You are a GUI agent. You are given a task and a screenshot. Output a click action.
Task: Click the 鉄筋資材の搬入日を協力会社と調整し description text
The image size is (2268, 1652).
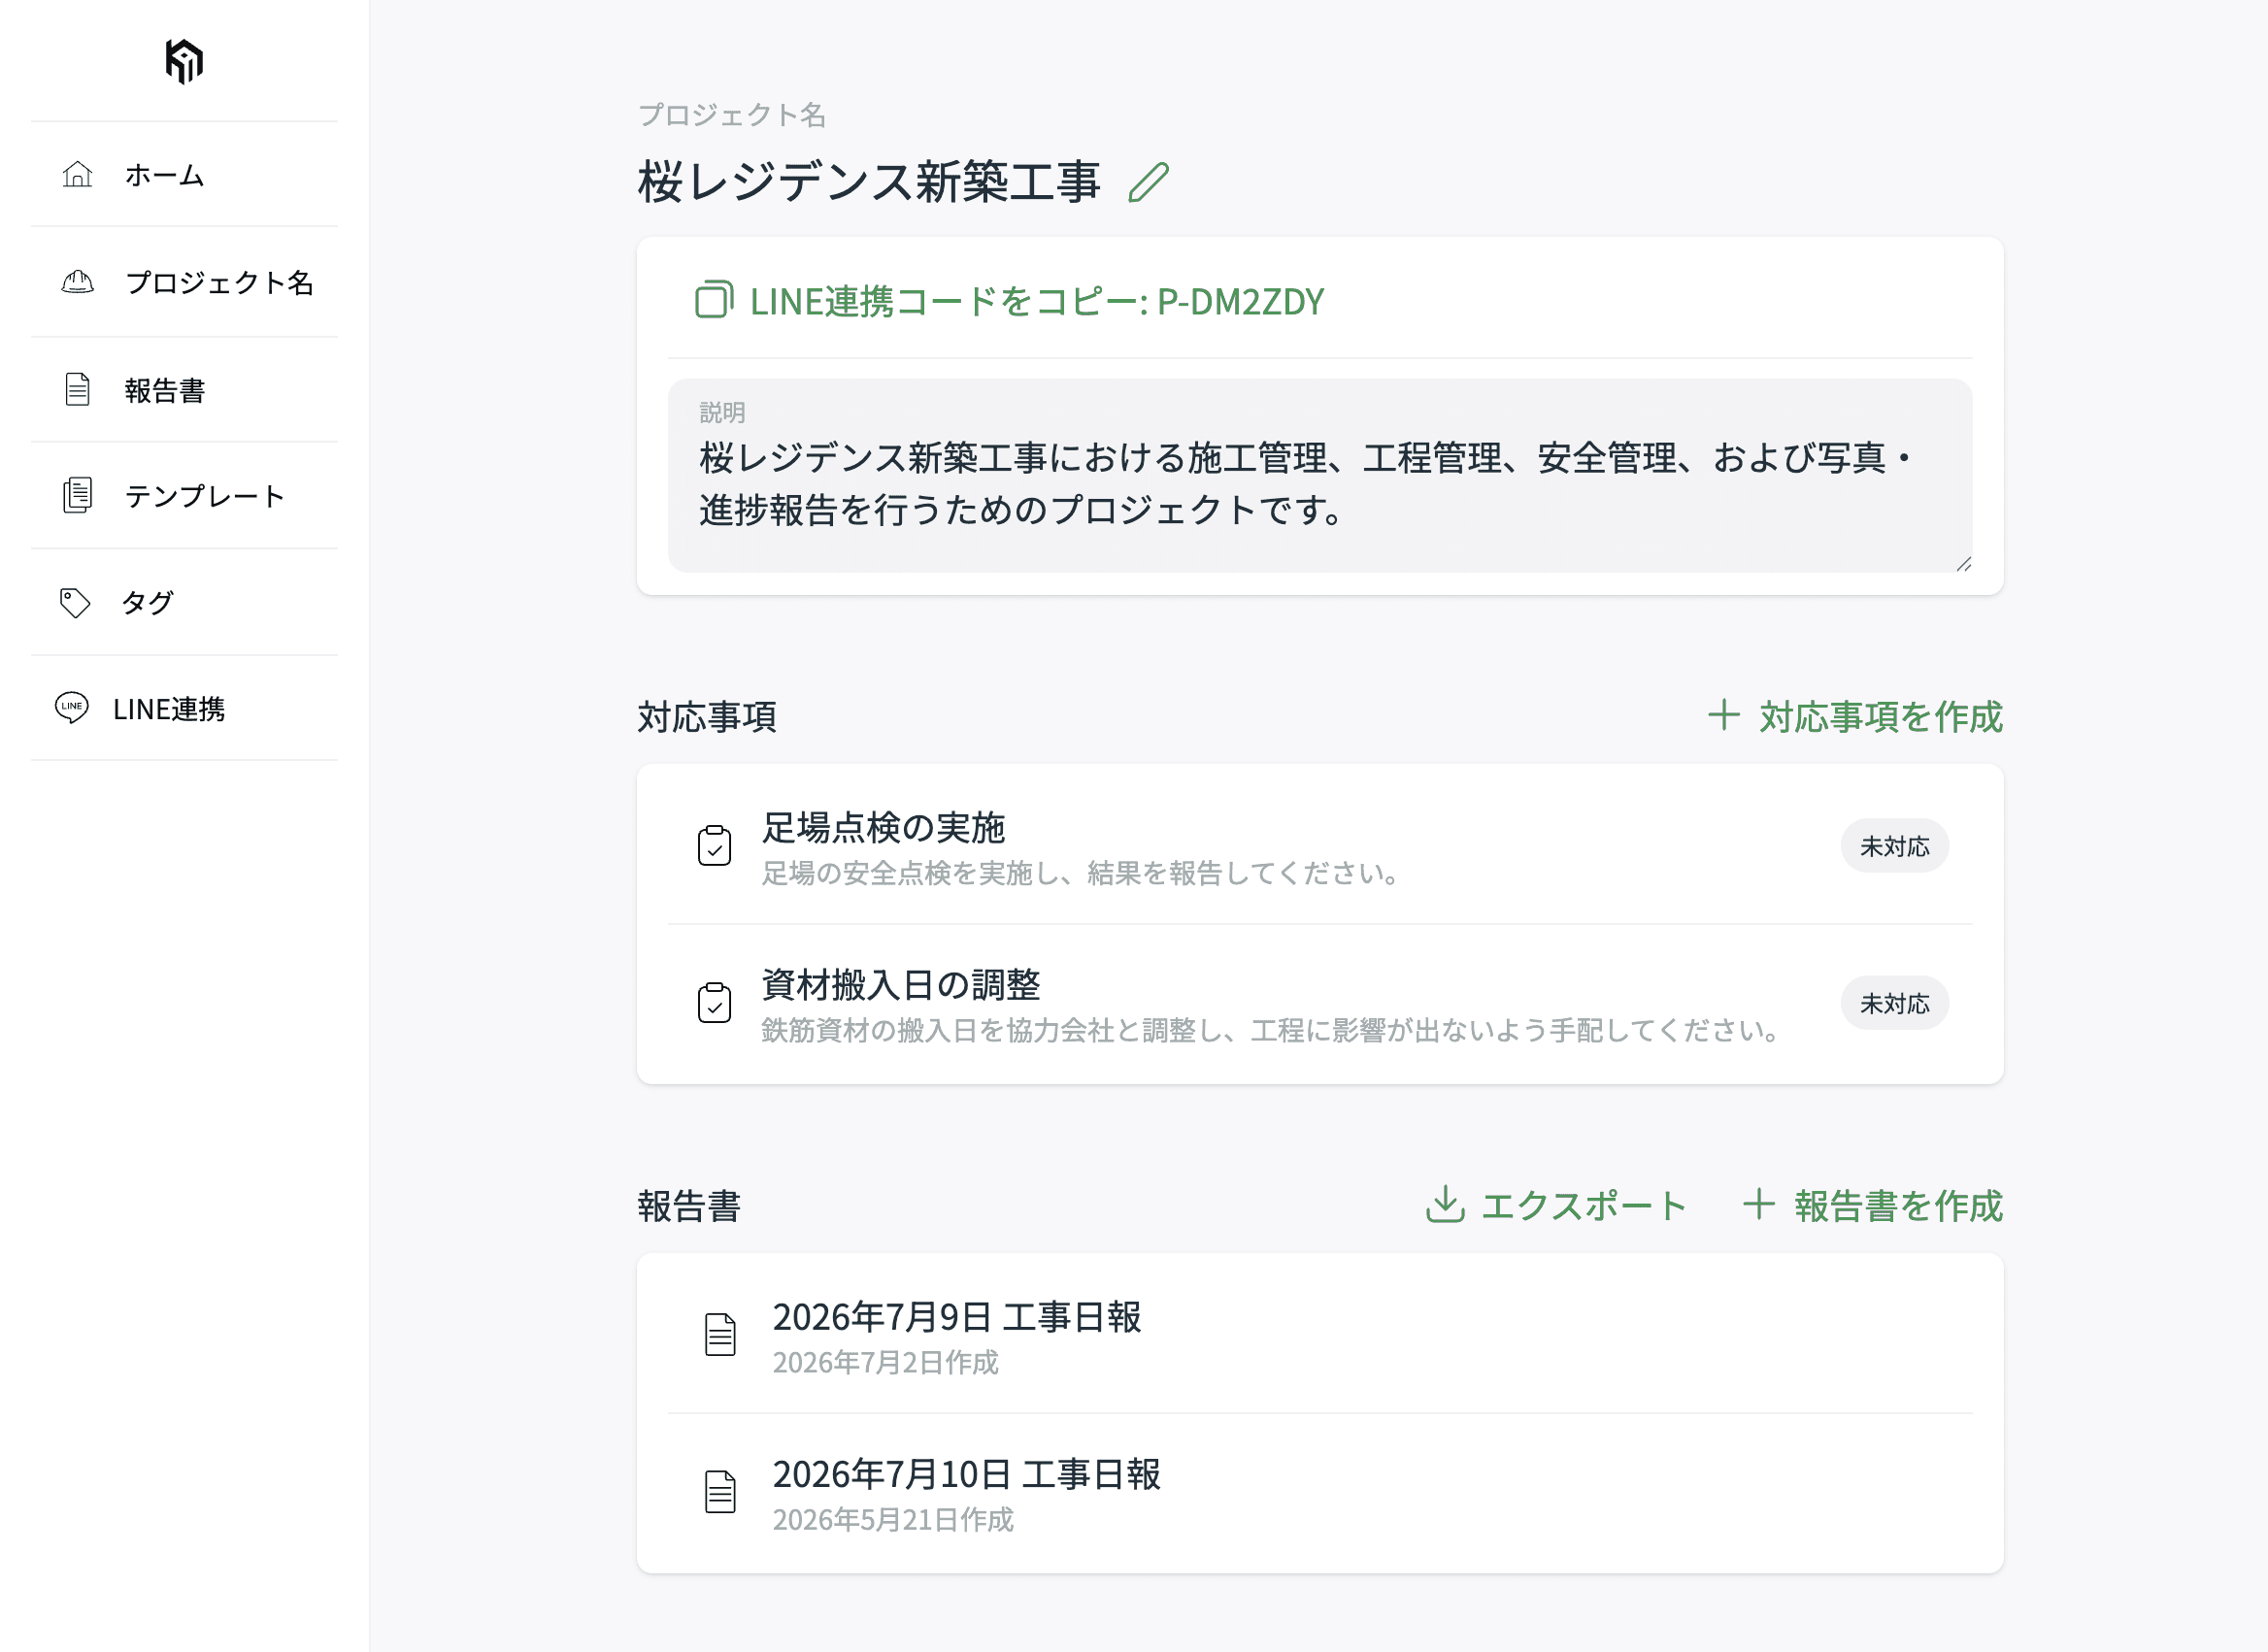coord(1270,1030)
